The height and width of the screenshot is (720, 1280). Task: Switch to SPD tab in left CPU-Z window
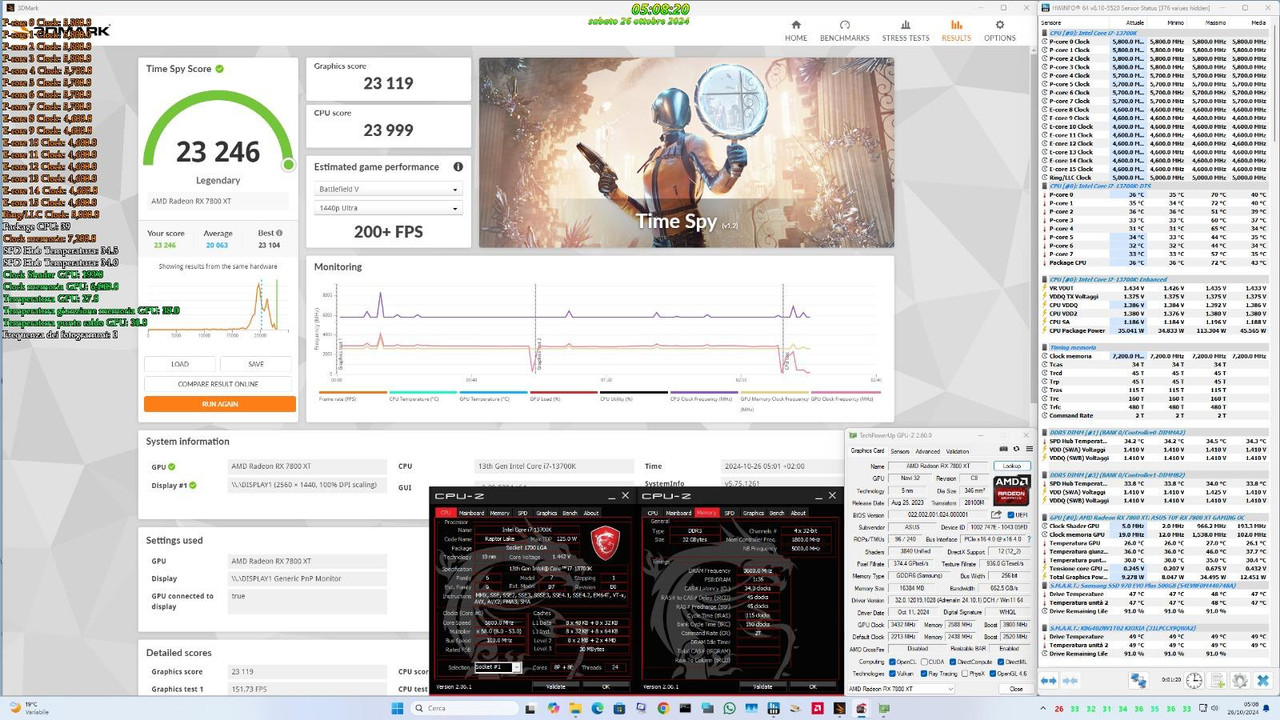pyautogui.click(x=522, y=513)
